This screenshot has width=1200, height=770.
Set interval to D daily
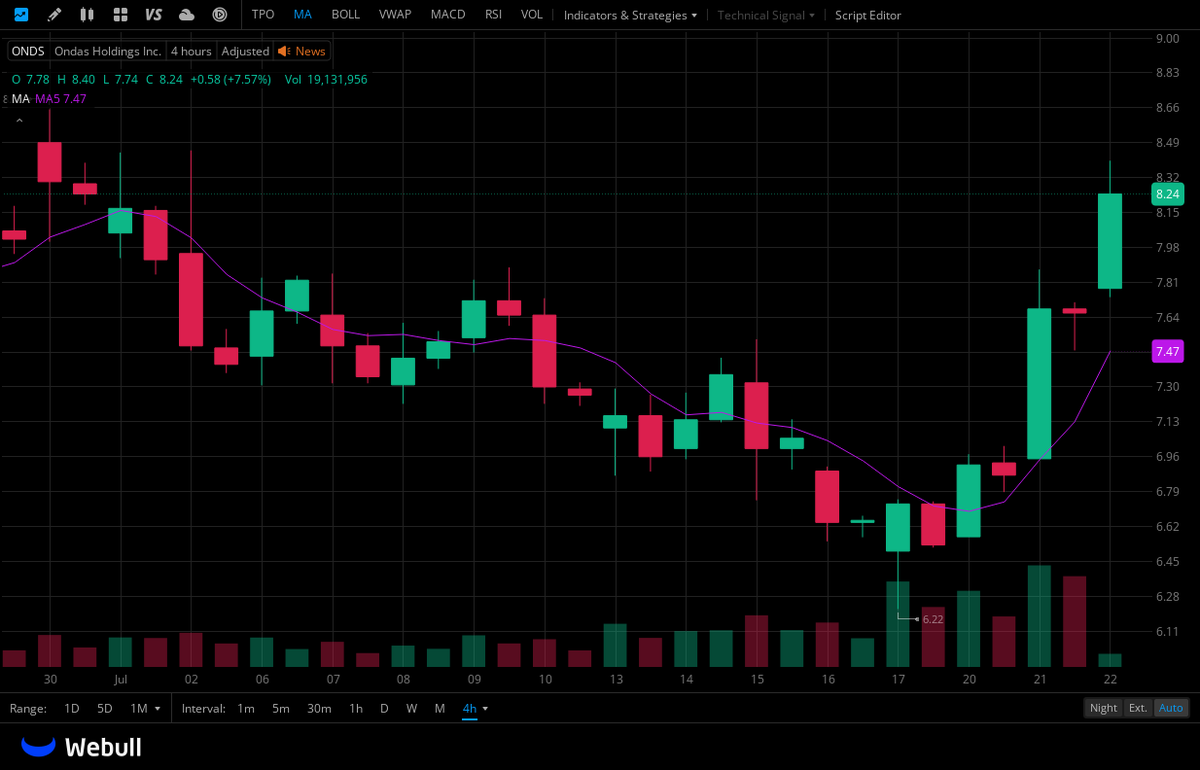(384, 708)
